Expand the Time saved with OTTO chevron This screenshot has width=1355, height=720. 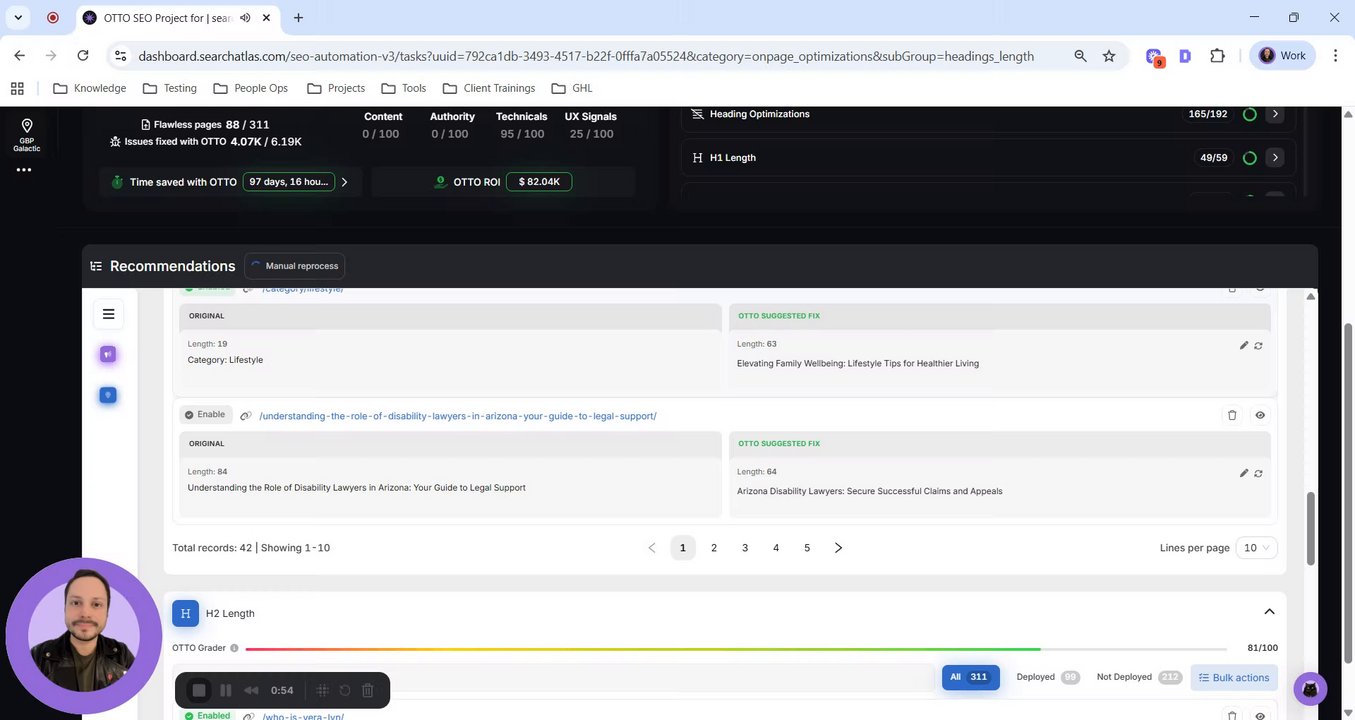(344, 182)
